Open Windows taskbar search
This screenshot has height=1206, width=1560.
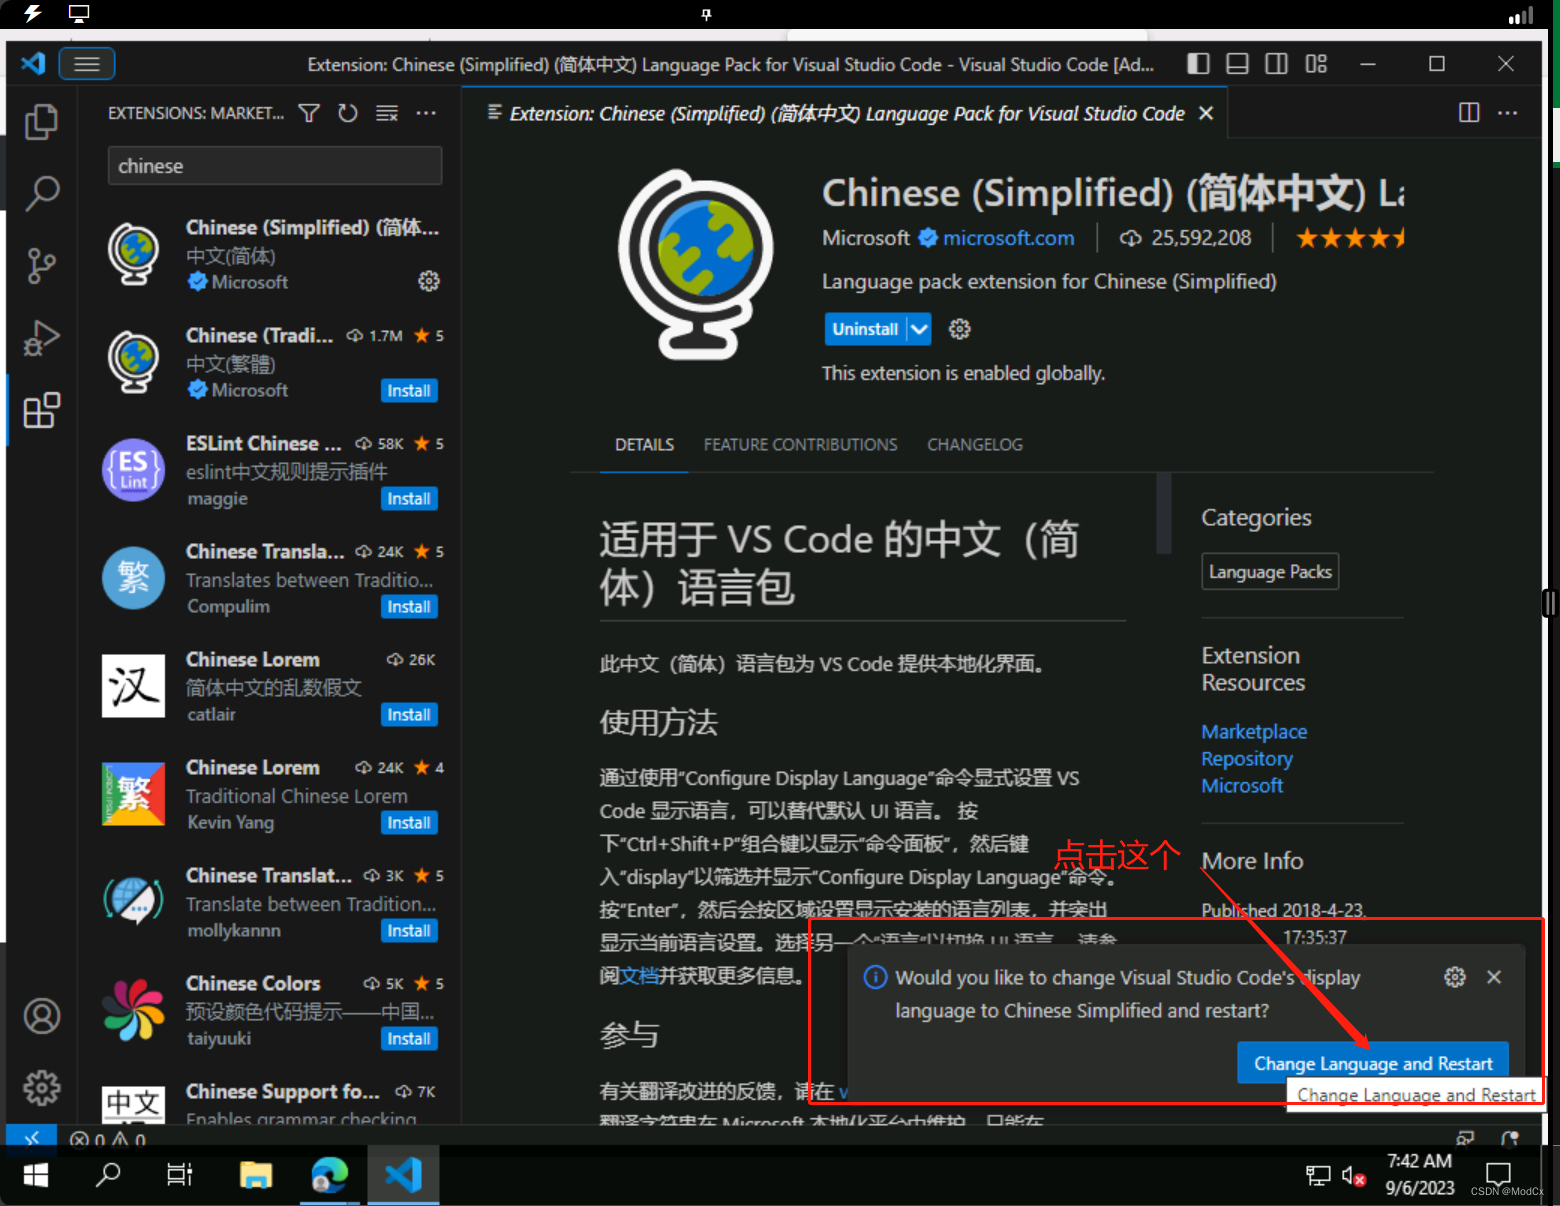108,1175
